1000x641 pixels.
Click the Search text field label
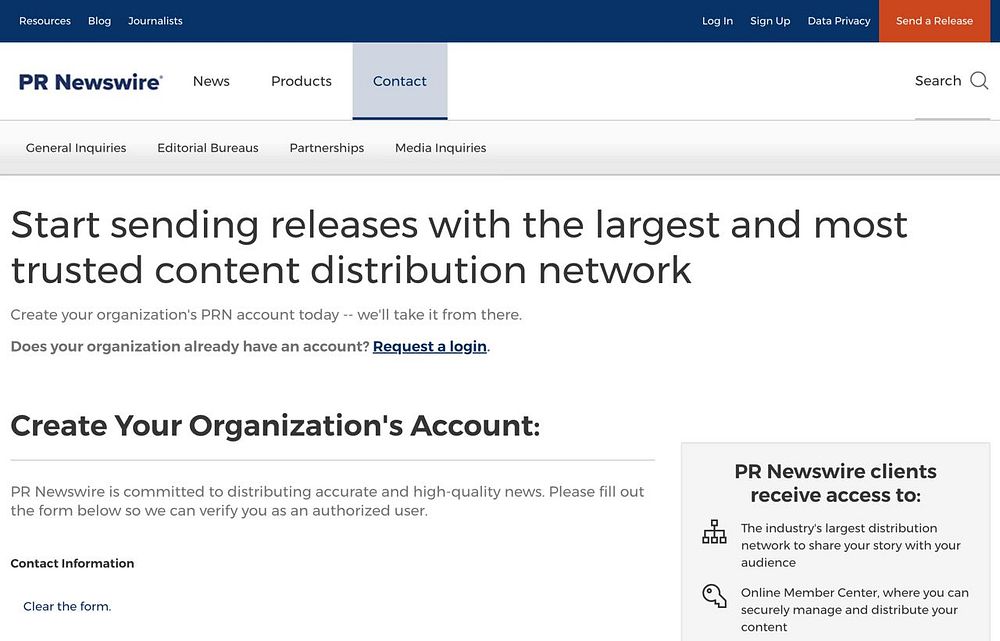[x=938, y=81]
